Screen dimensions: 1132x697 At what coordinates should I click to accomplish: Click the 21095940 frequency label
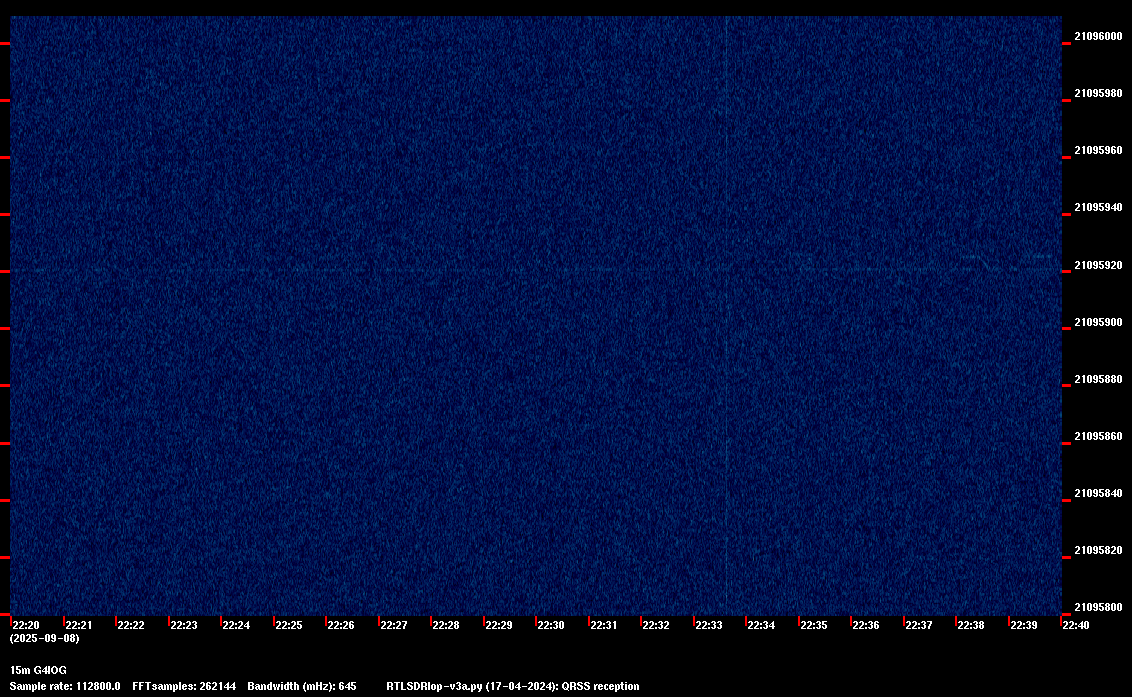click(x=1098, y=207)
